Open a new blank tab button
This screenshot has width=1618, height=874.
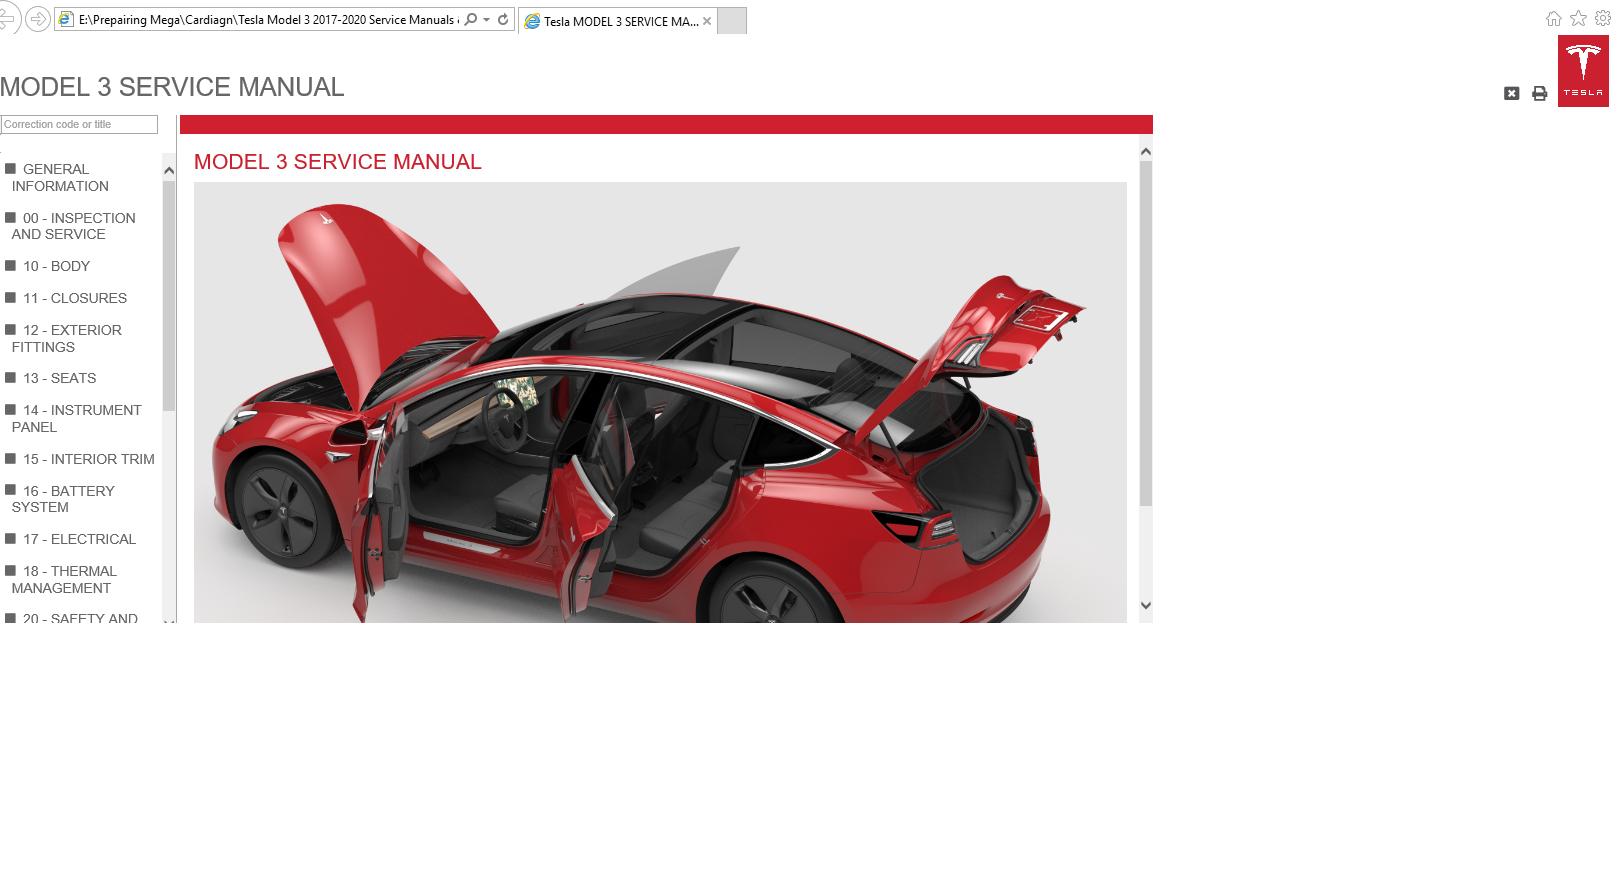(x=732, y=21)
